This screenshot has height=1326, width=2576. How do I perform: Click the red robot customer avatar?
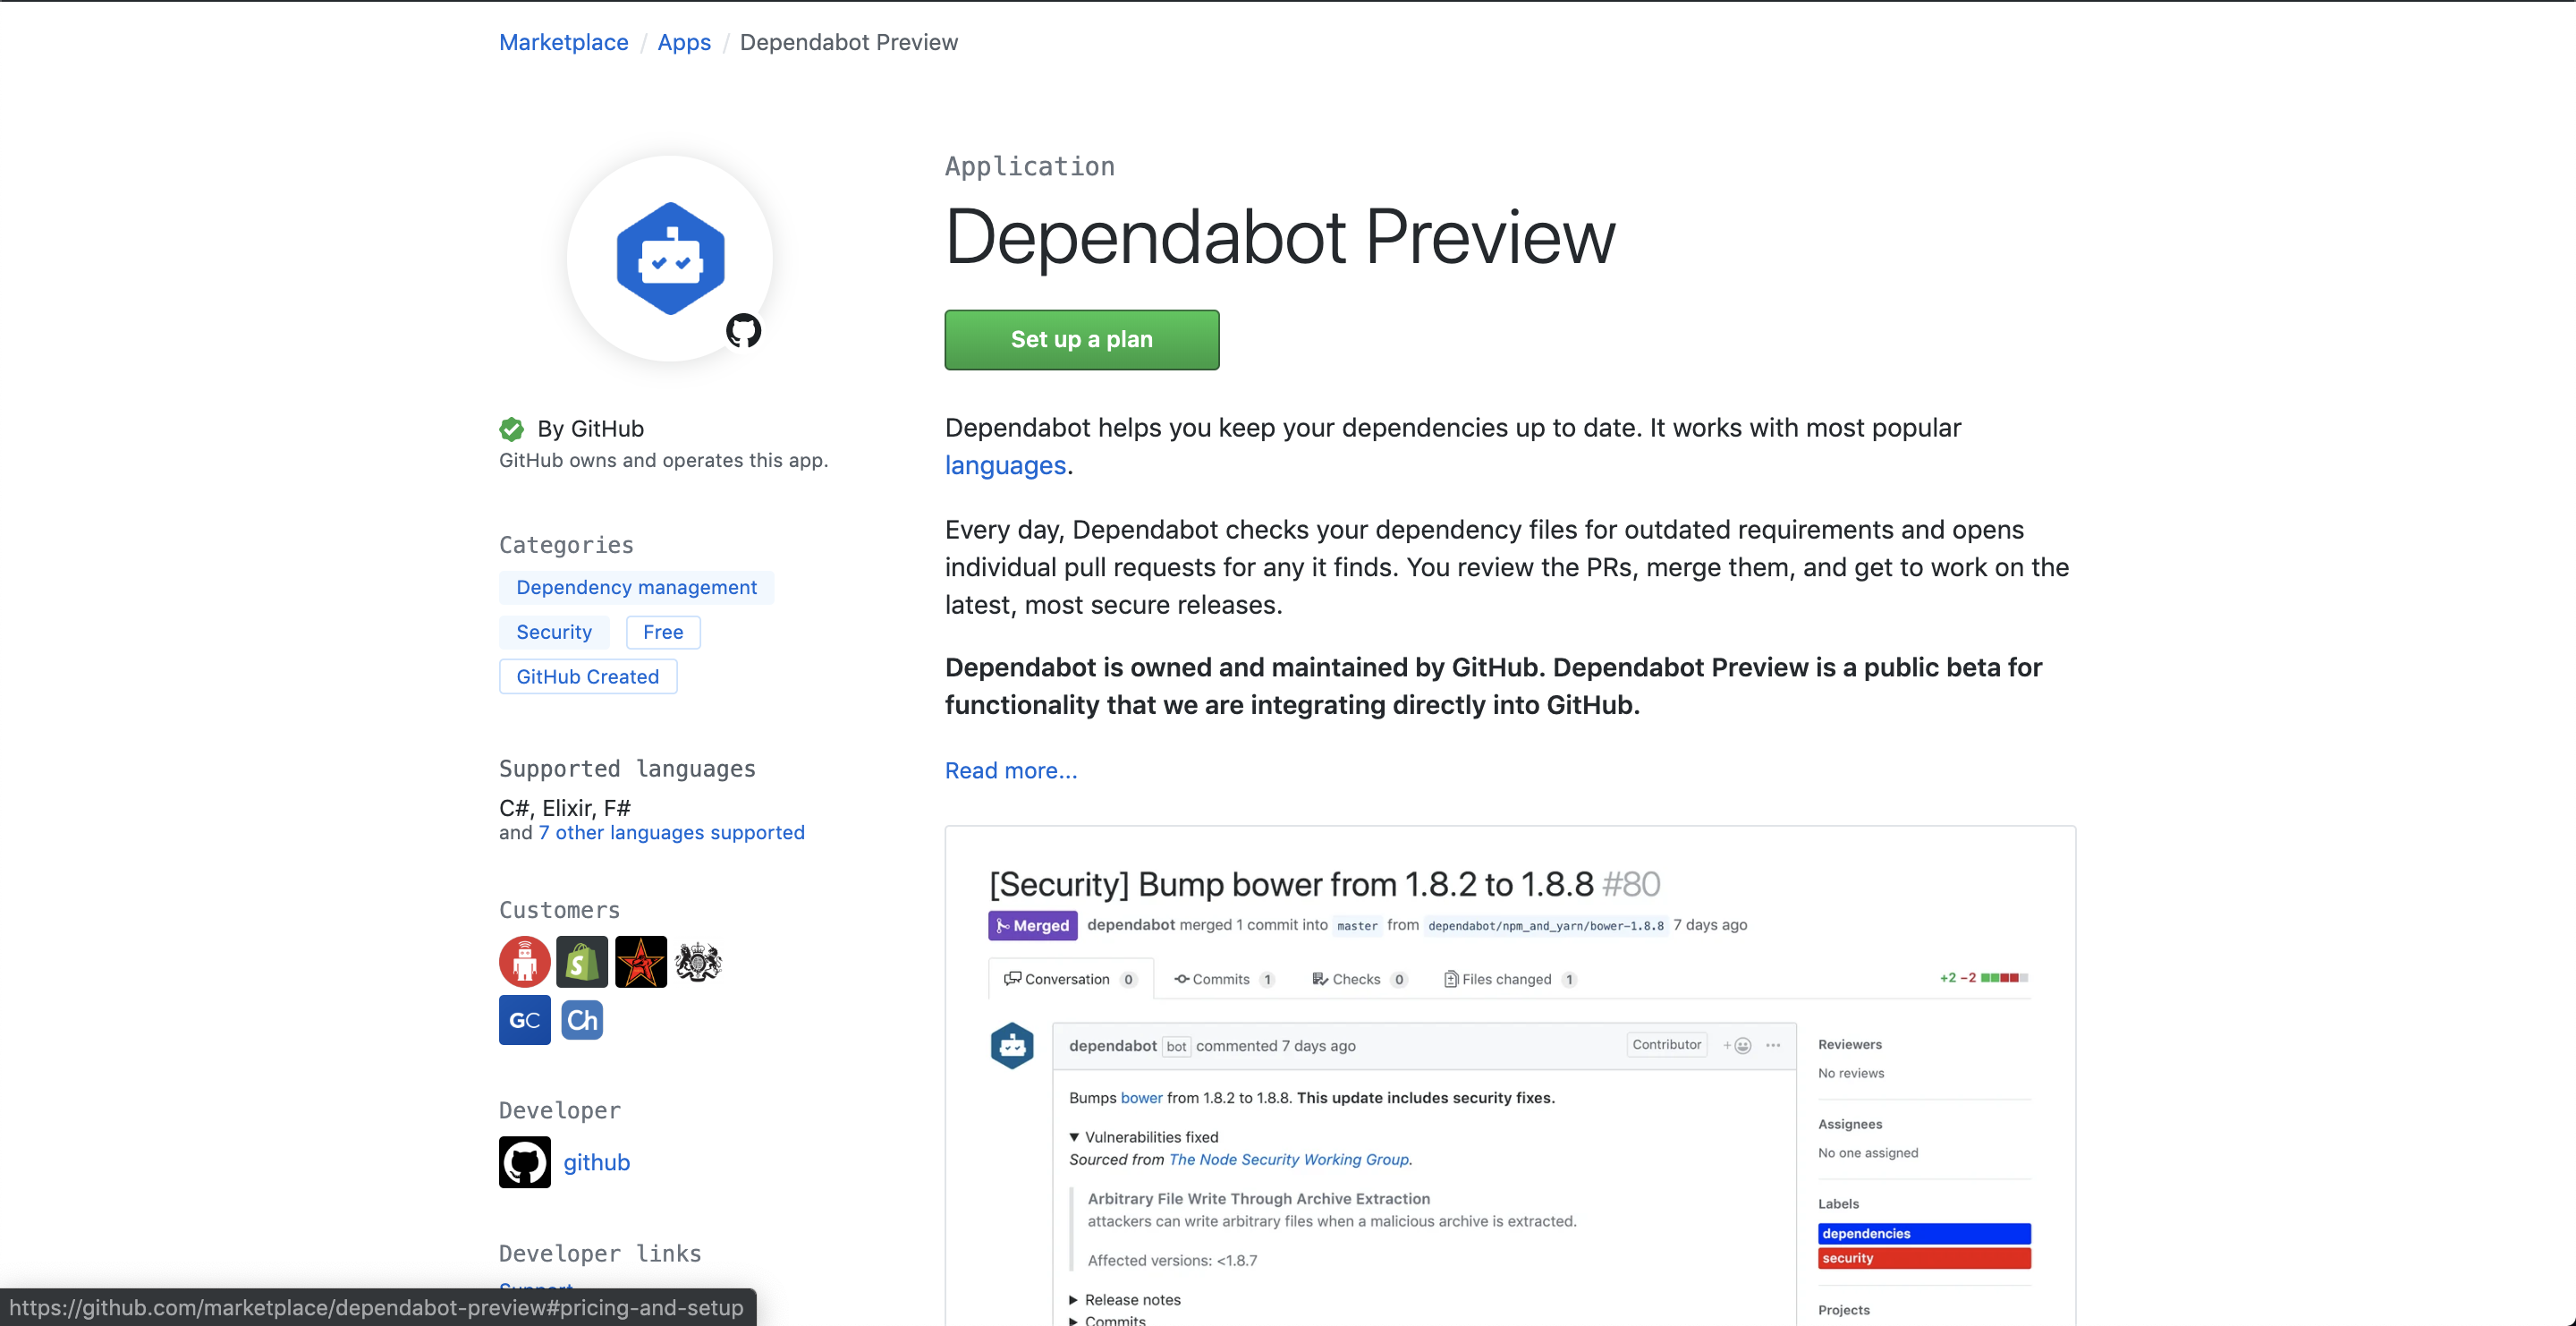[524, 961]
